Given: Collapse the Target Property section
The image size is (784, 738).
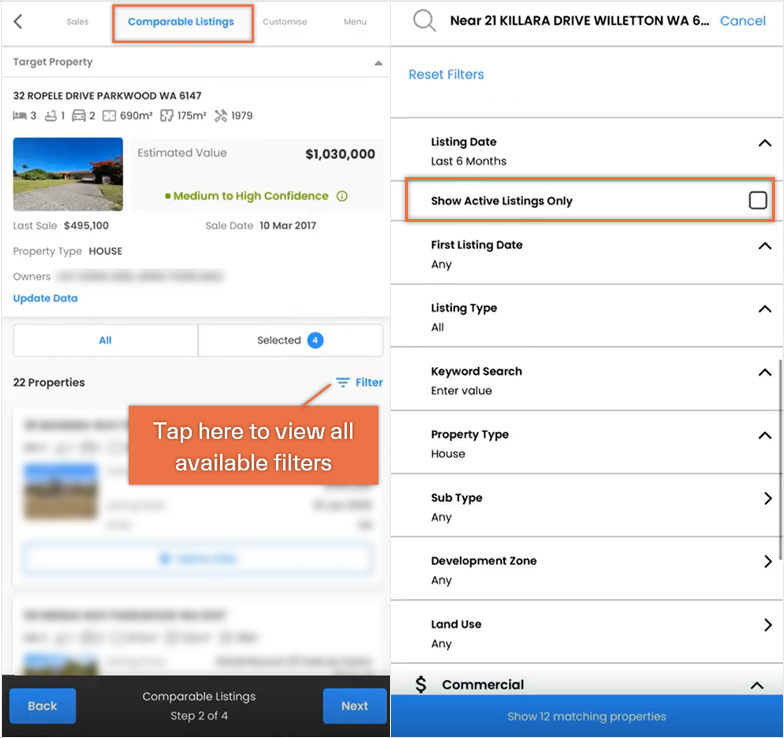Looking at the screenshot, I should (378, 63).
